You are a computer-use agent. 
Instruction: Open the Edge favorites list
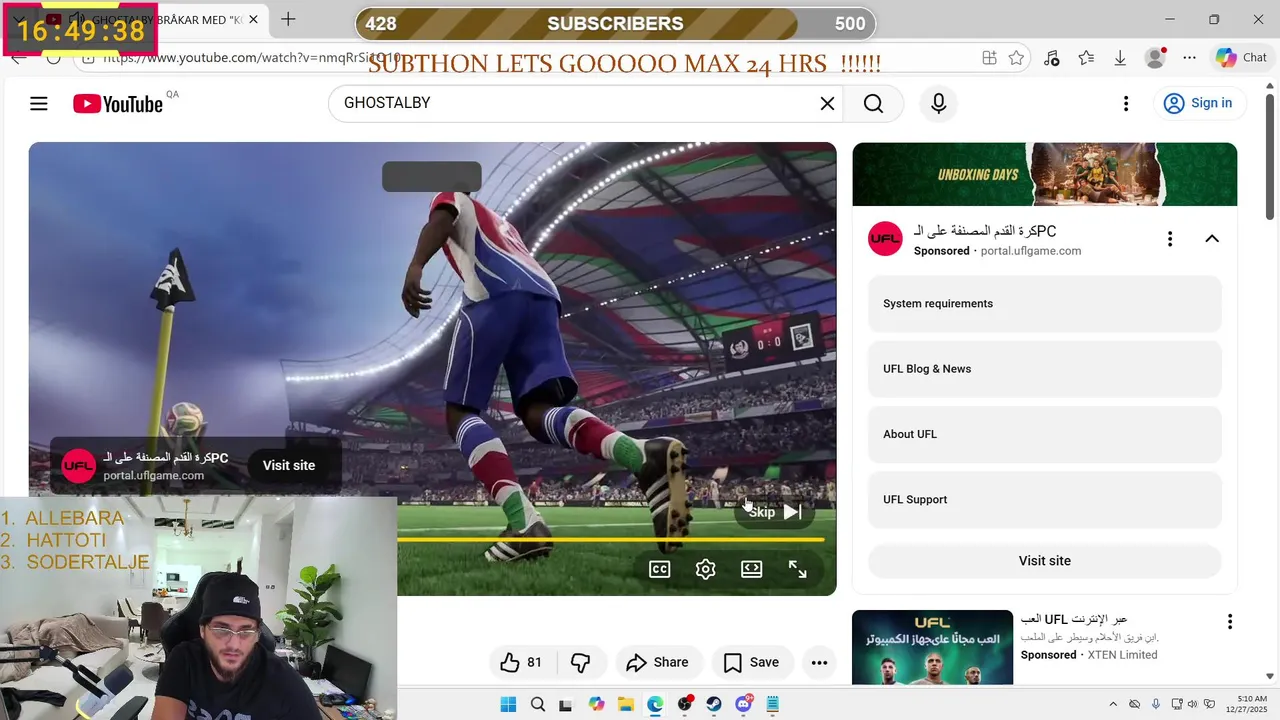1086,58
